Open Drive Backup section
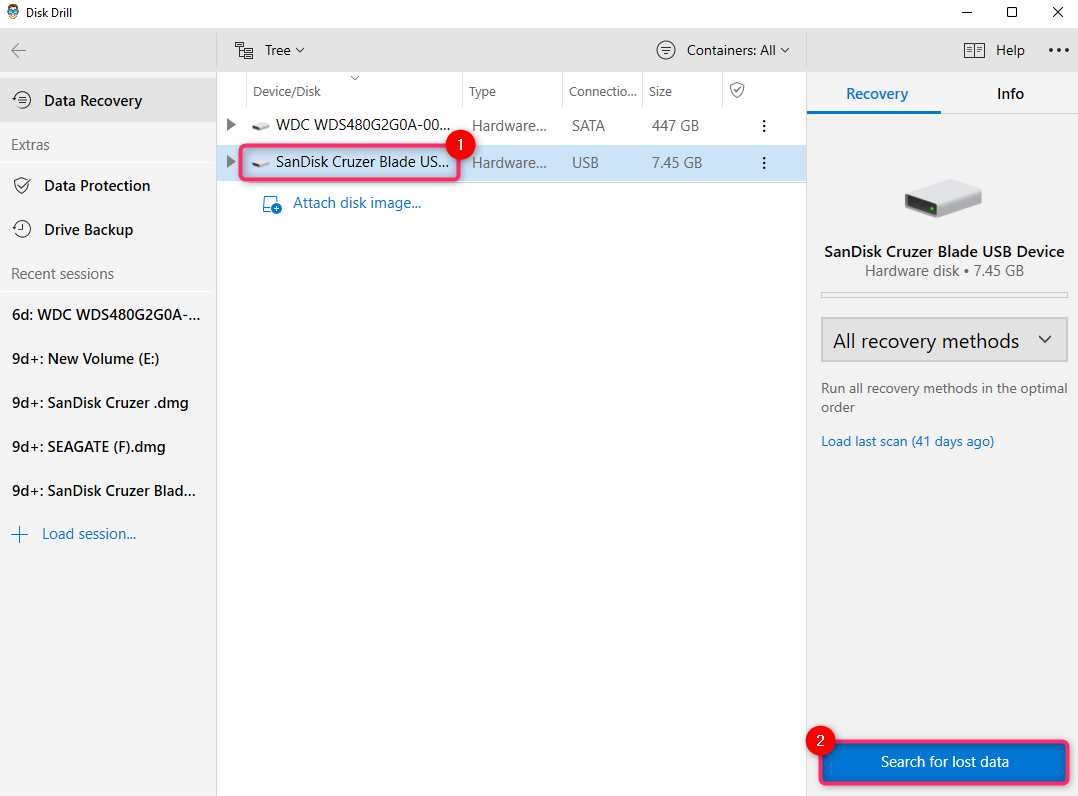 pyautogui.click(x=108, y=230)
